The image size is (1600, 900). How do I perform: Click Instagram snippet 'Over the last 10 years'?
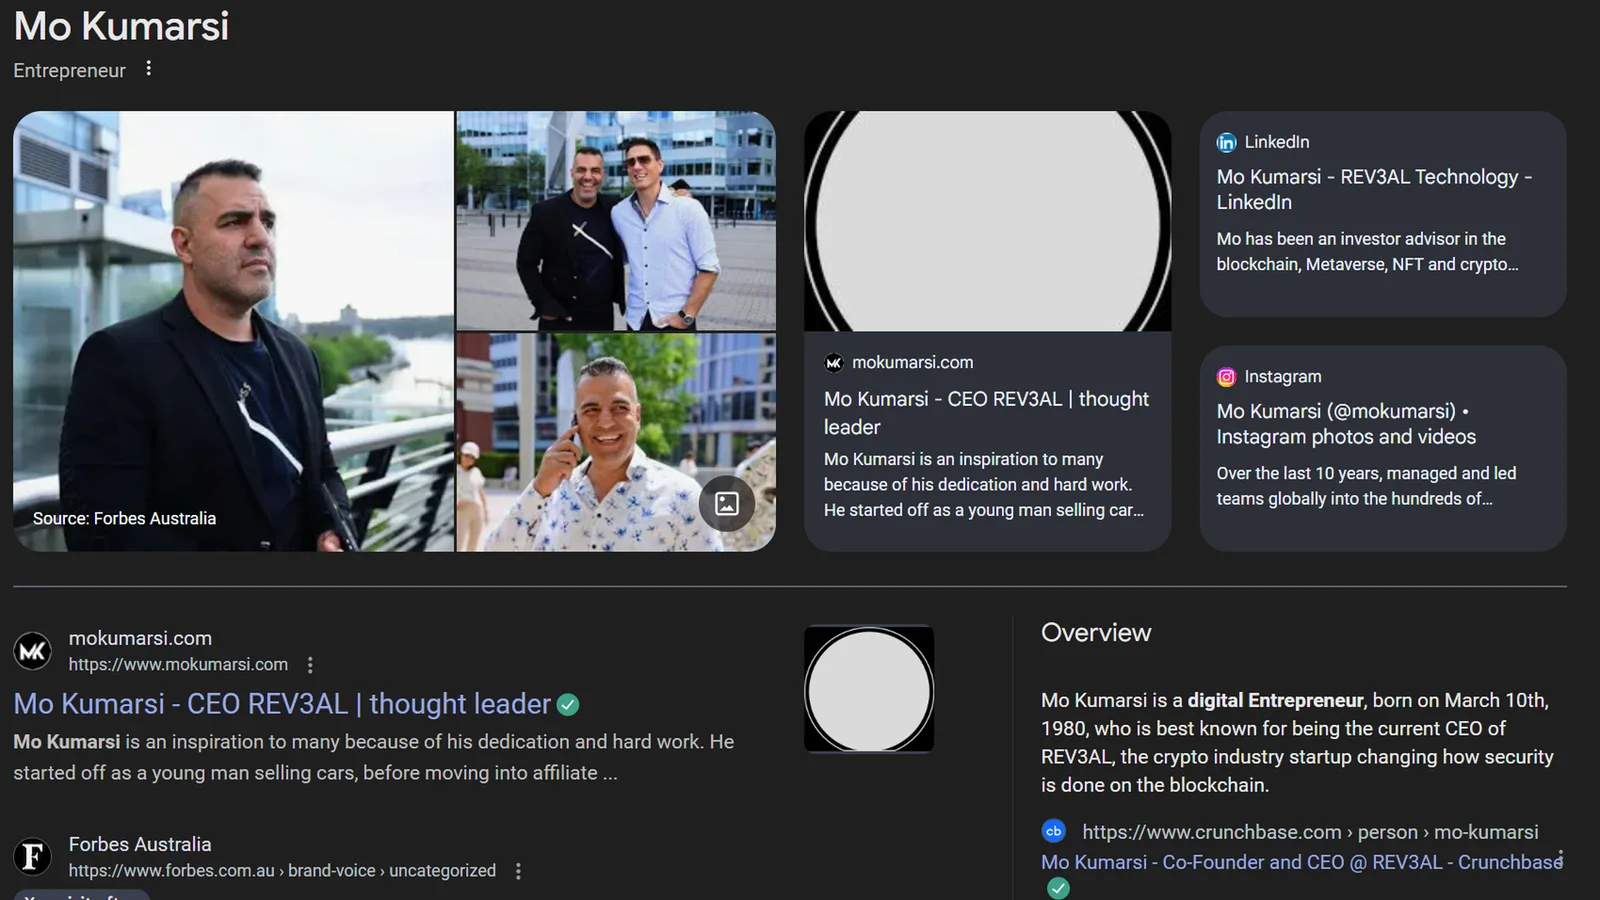[1366, 486]
